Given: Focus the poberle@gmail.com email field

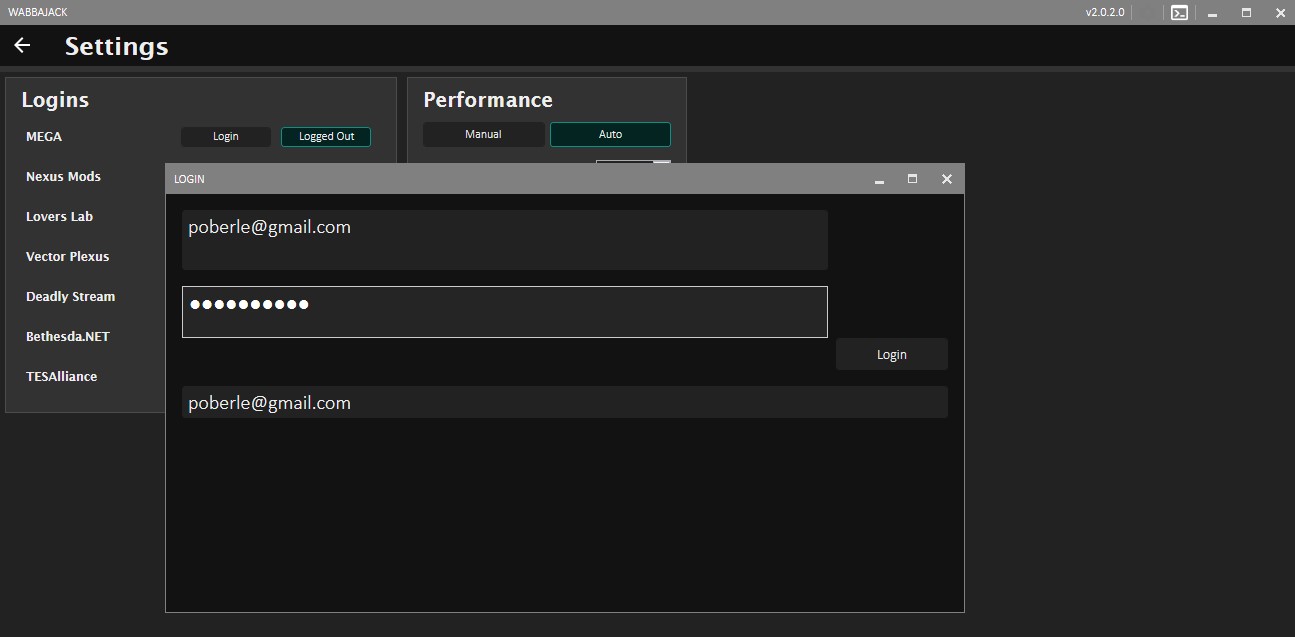Looking at the screenshot, I should (505, 239).
